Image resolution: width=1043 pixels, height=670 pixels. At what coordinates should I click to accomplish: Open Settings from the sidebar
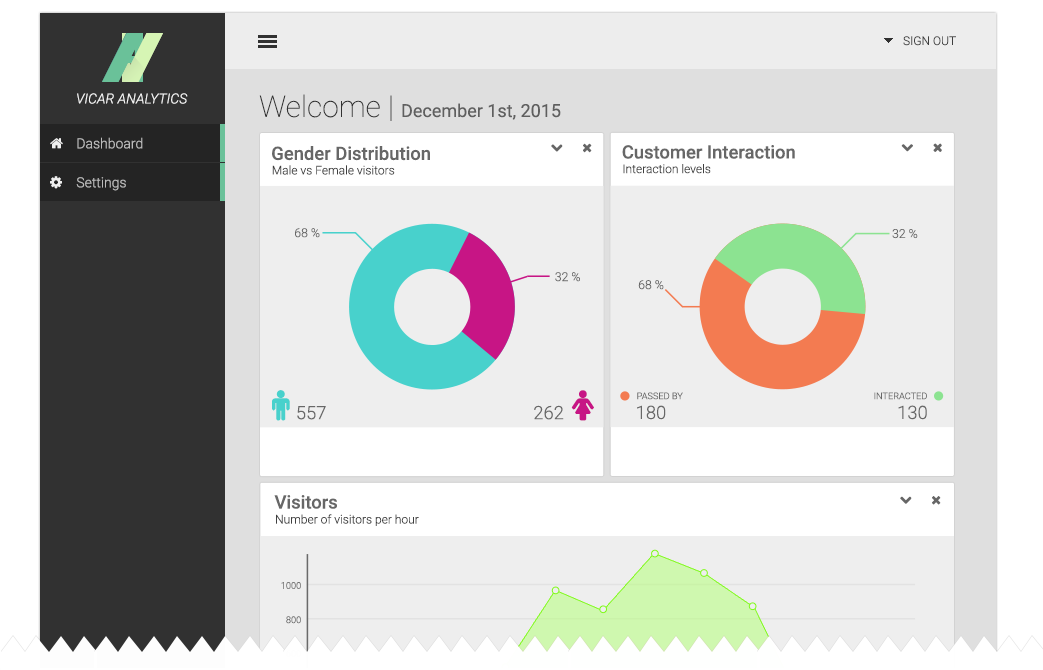[x=102, y=182]
